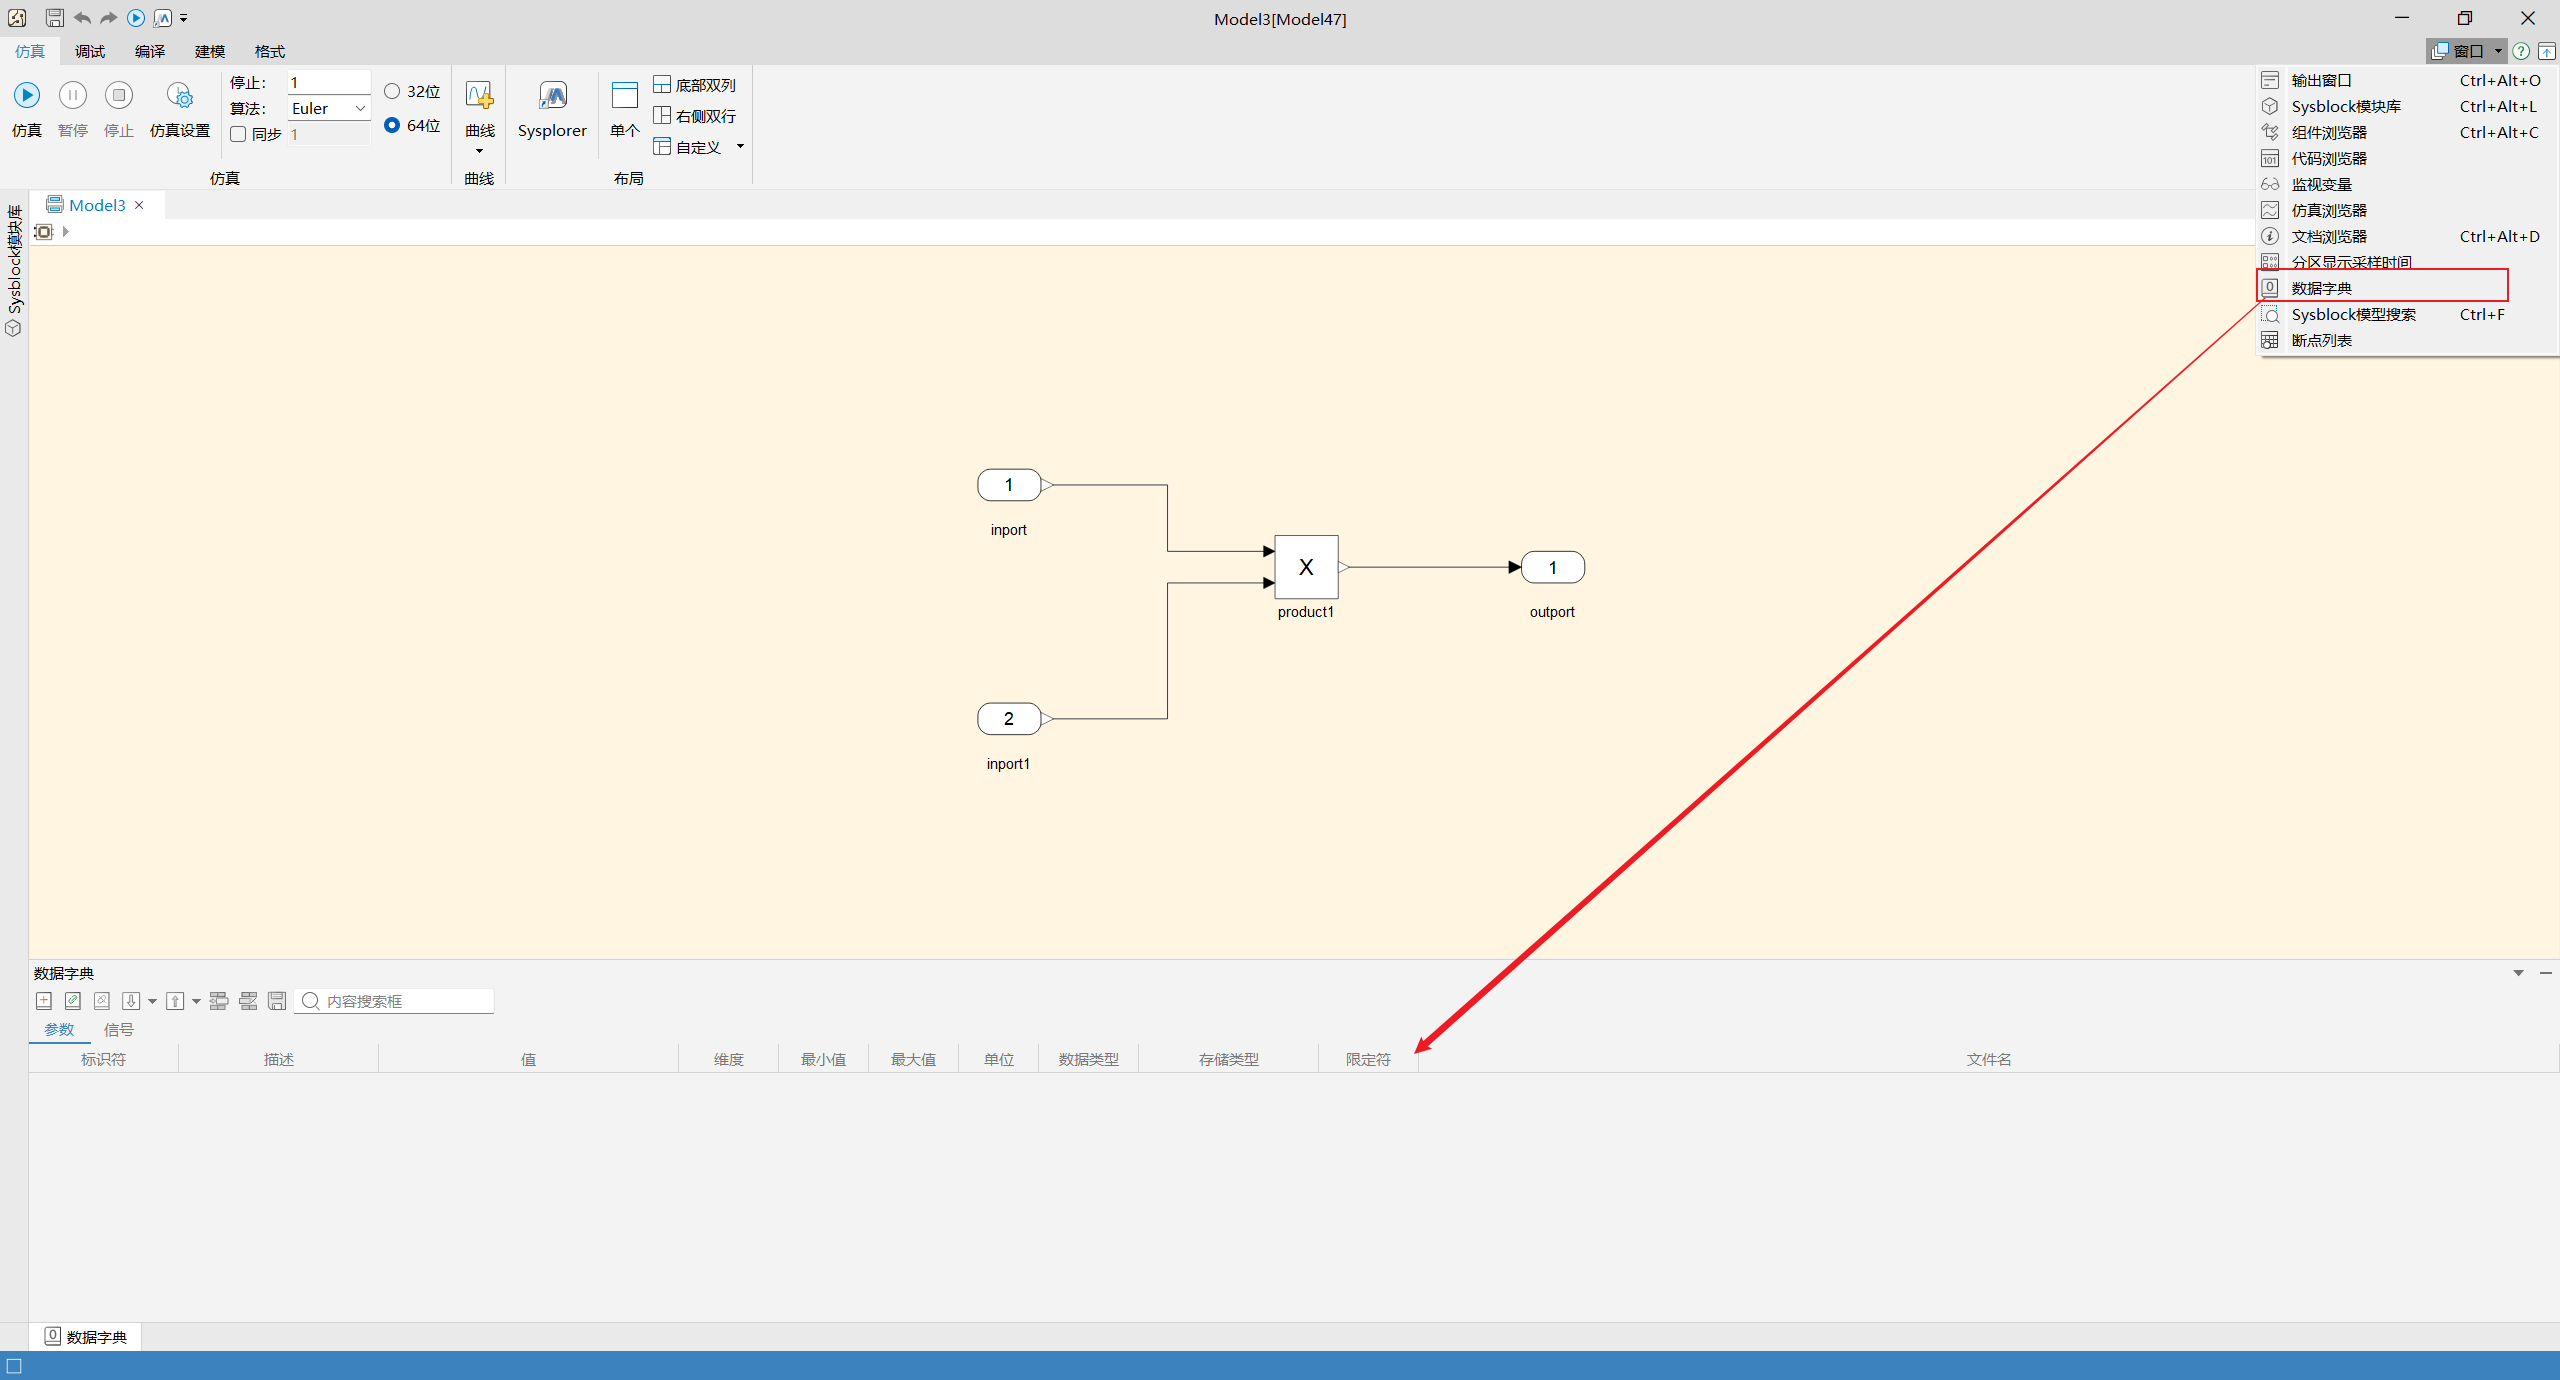Click the detach dictionary icon
The image size is (2560, 1380).
tap(102, 1000)
